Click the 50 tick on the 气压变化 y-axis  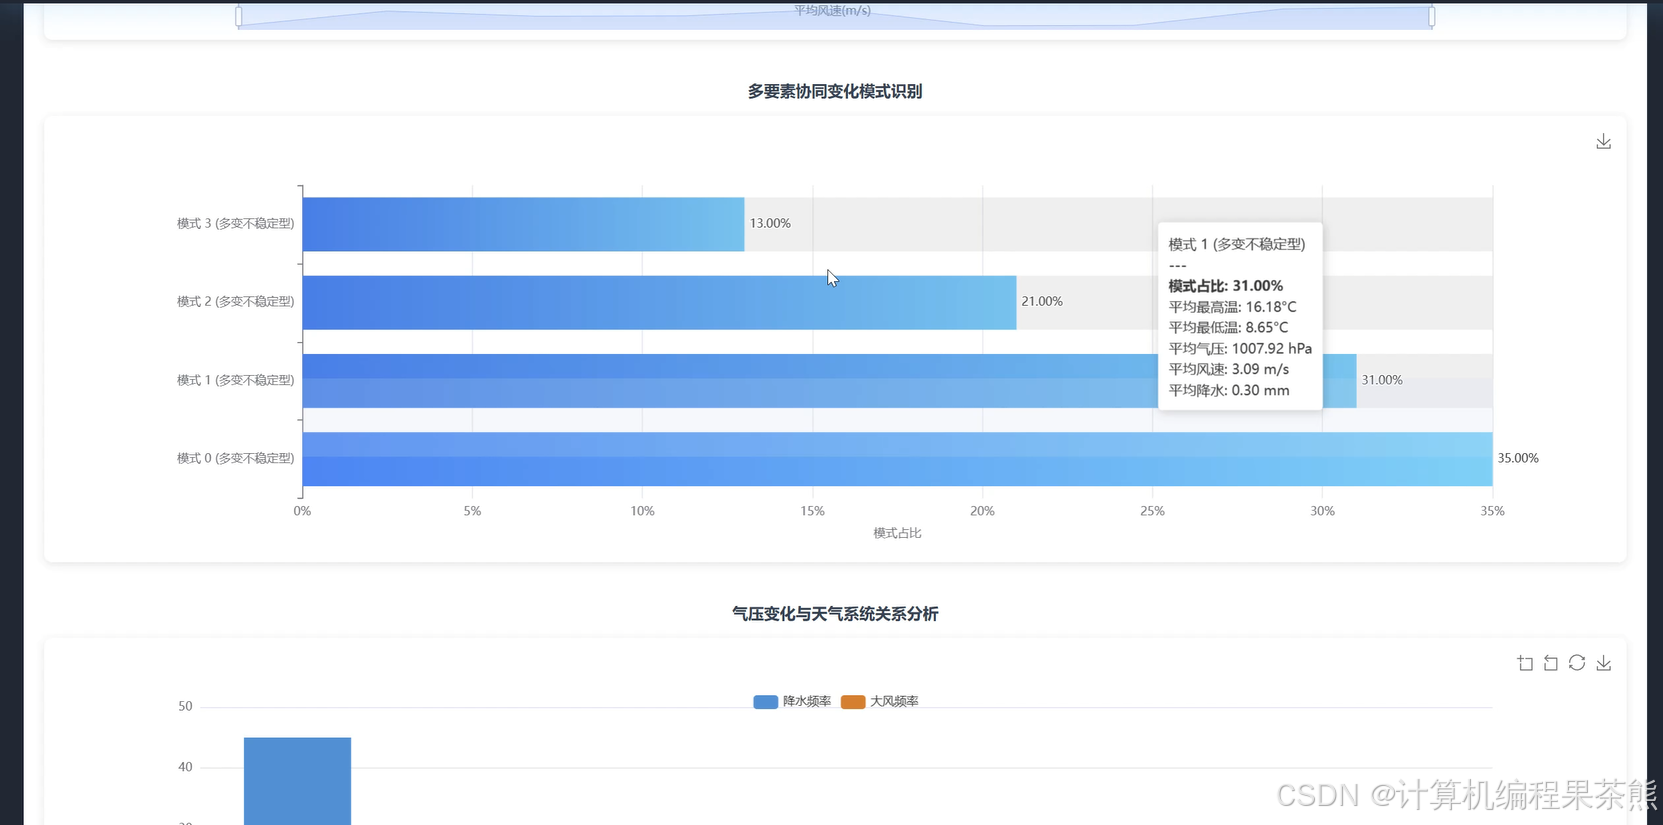point(185,706)
